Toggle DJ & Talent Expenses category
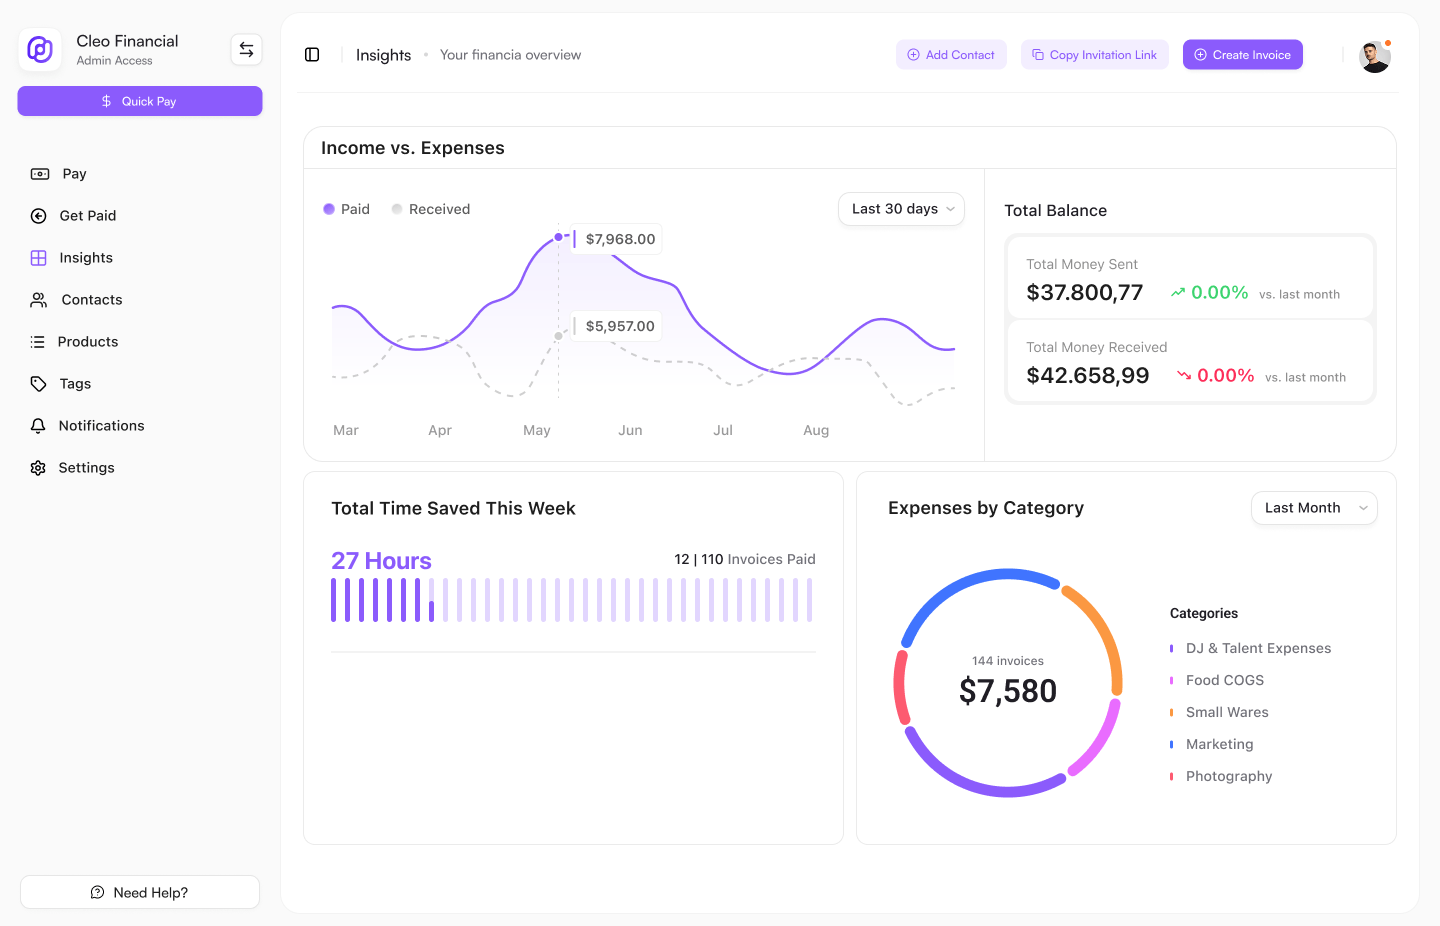 [1257, 648]
